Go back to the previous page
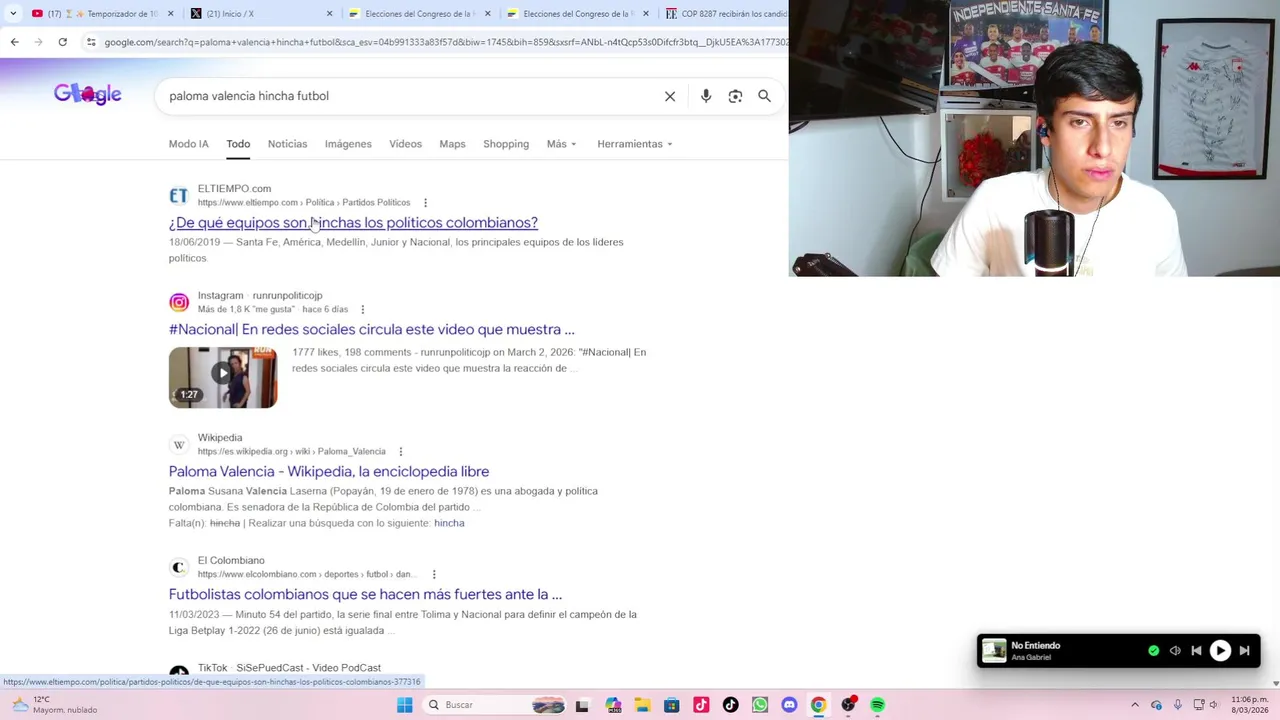Screen dimensions: 1280x720 (x=14, y=42)
